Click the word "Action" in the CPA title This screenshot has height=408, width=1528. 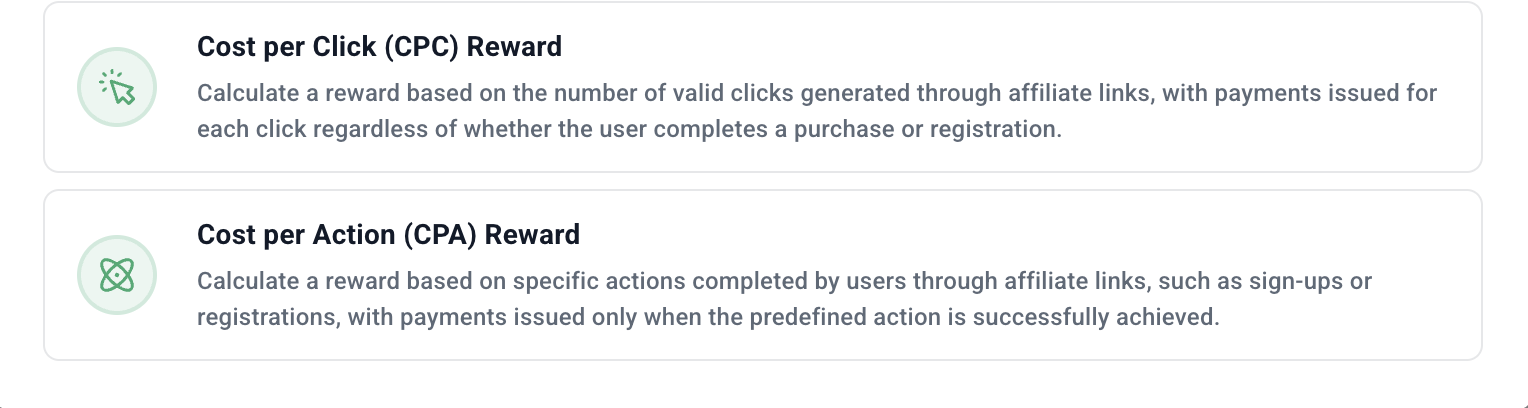tap(337, 235)
